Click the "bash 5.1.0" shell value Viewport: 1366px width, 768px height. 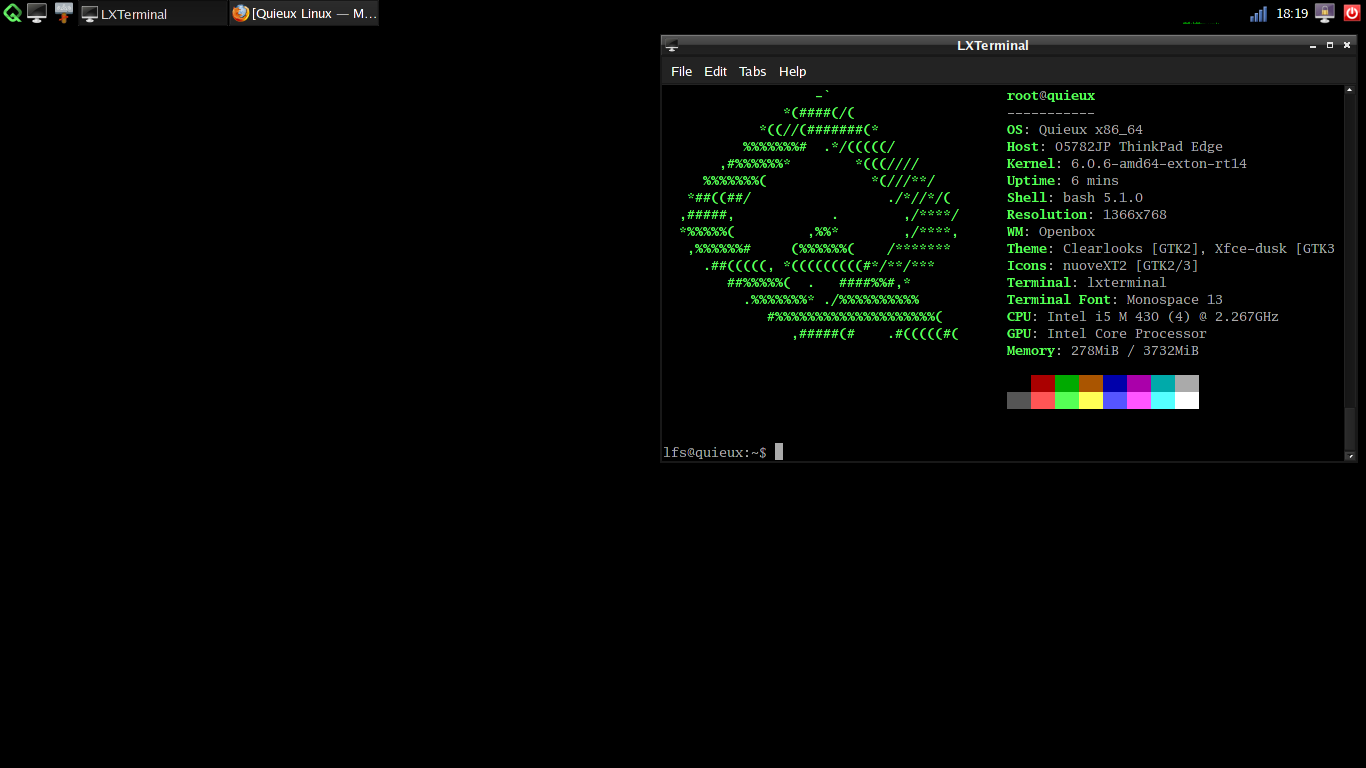tap(1103, 198)
